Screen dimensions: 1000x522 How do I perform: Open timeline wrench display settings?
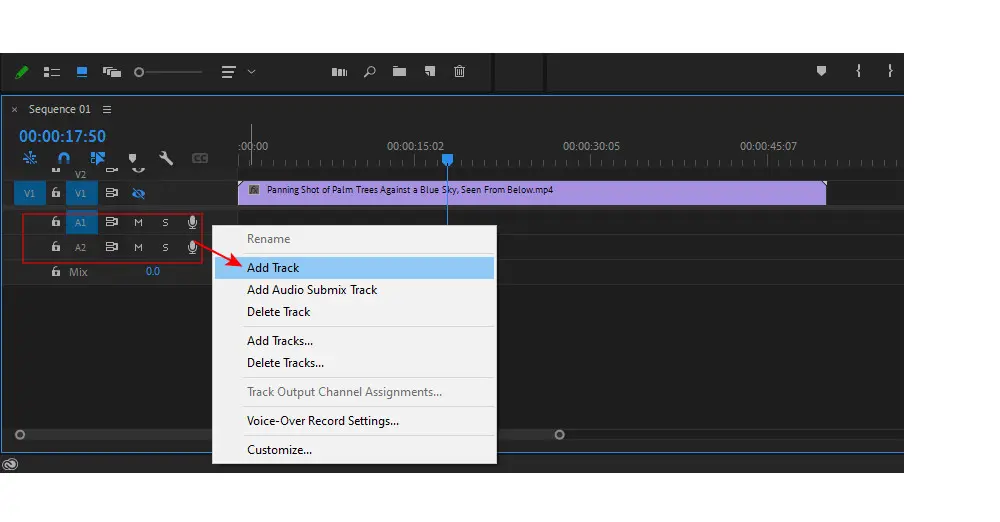click(166, 158)
